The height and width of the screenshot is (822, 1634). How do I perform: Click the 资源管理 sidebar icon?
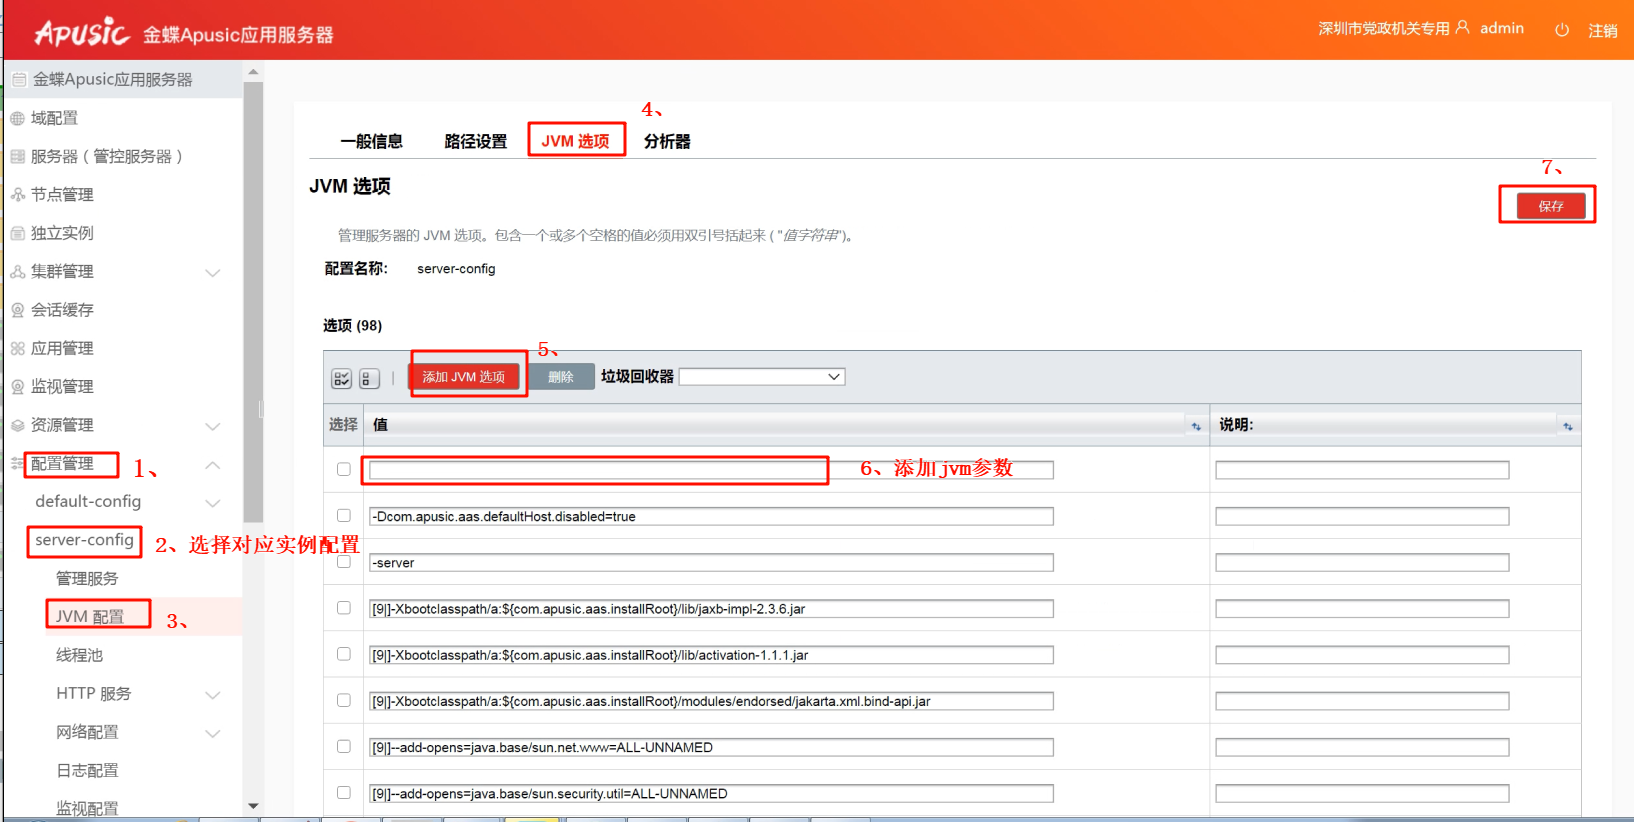(x=18, y=425)
